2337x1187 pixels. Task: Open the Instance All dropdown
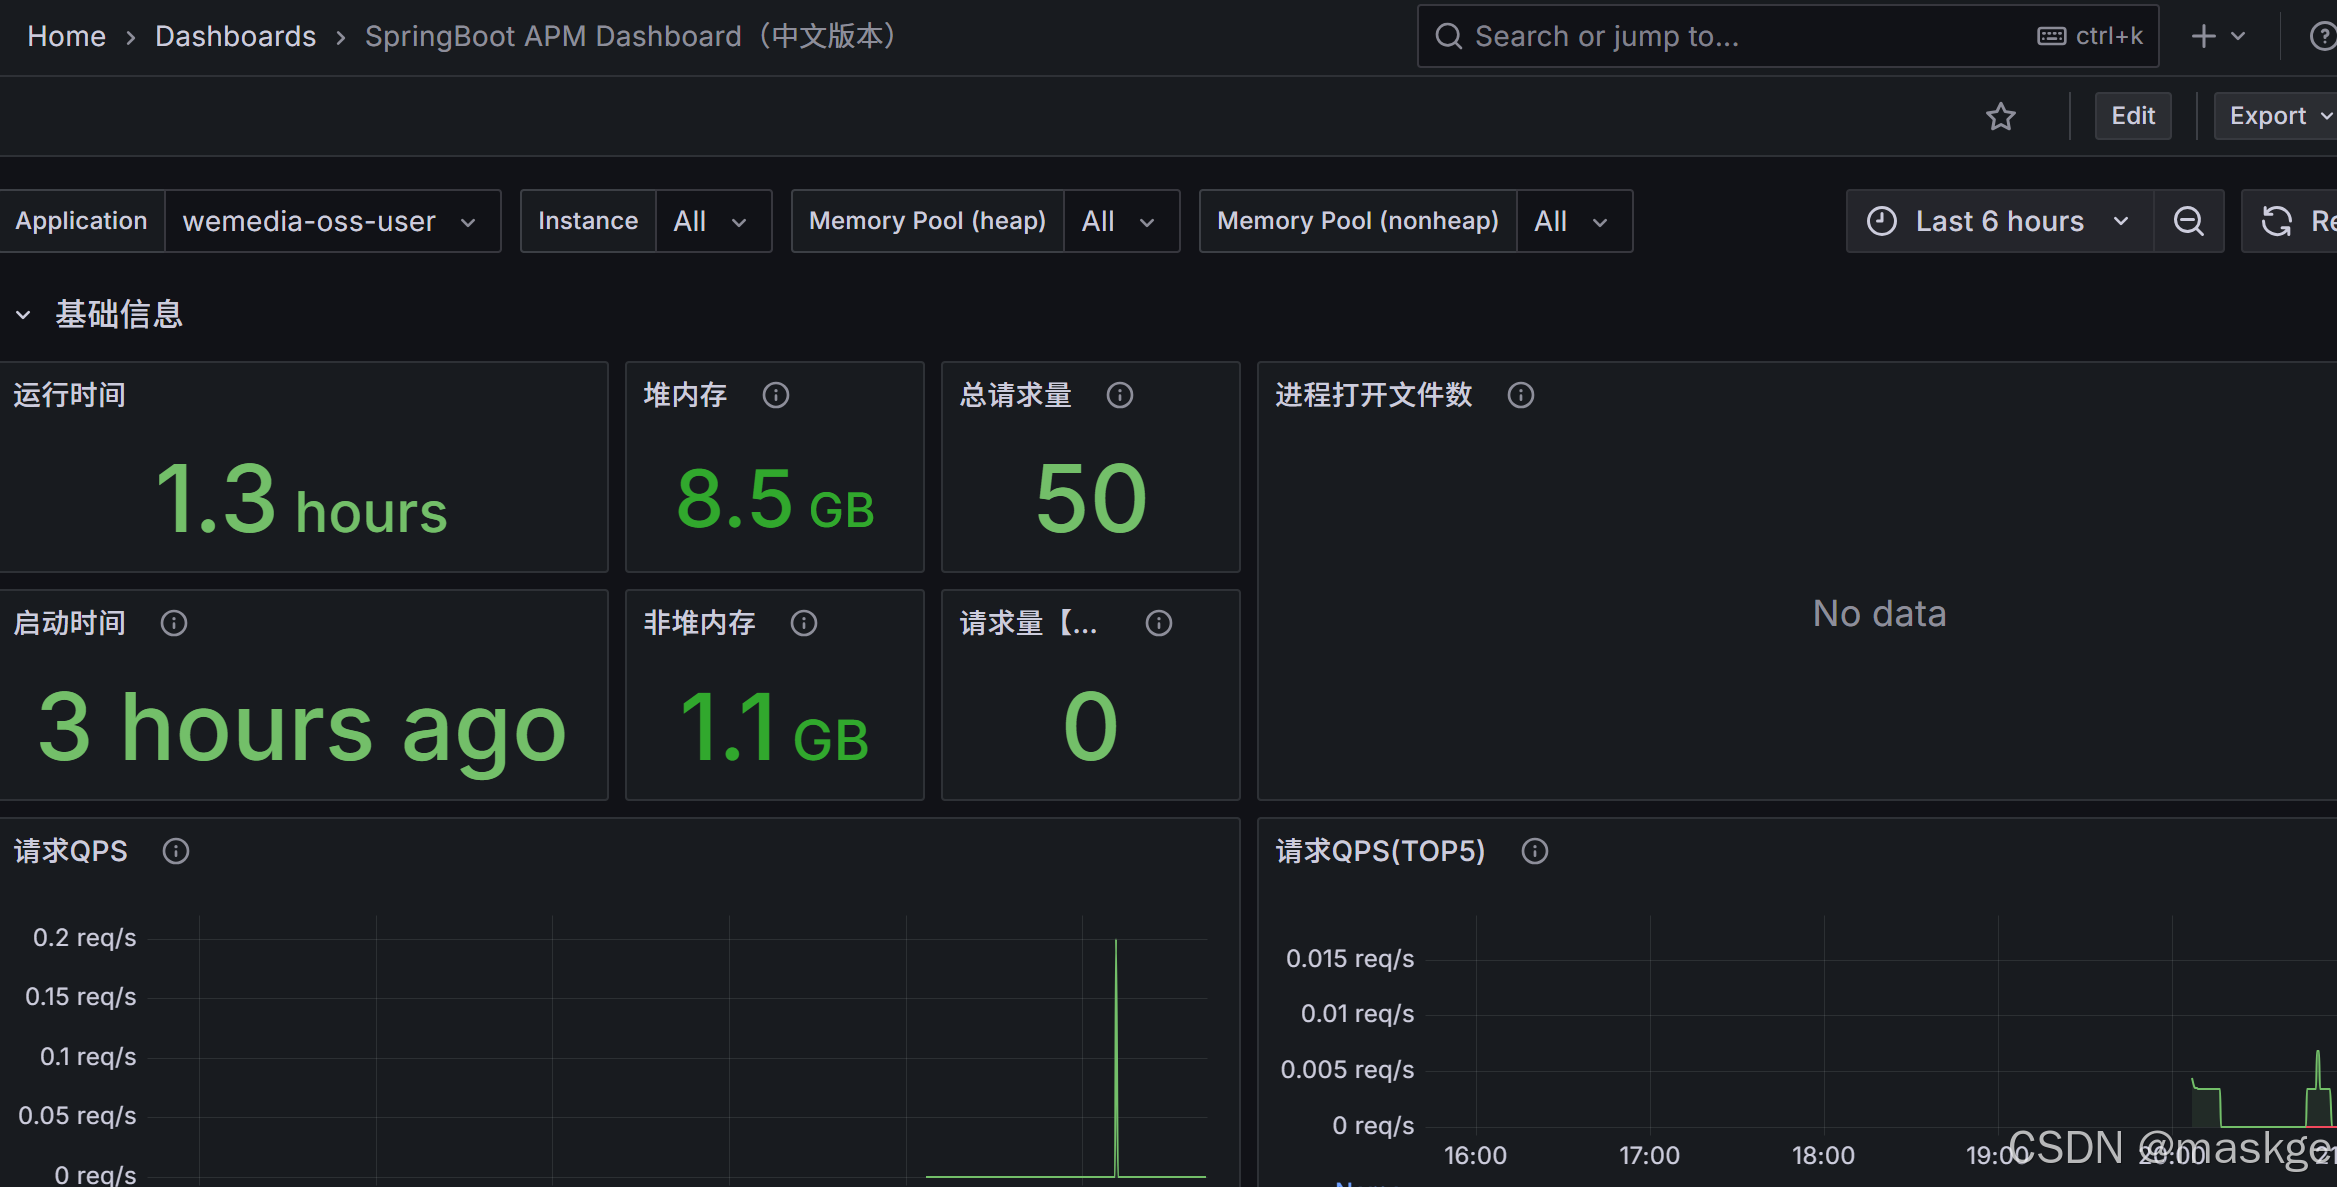click(712, 221)
